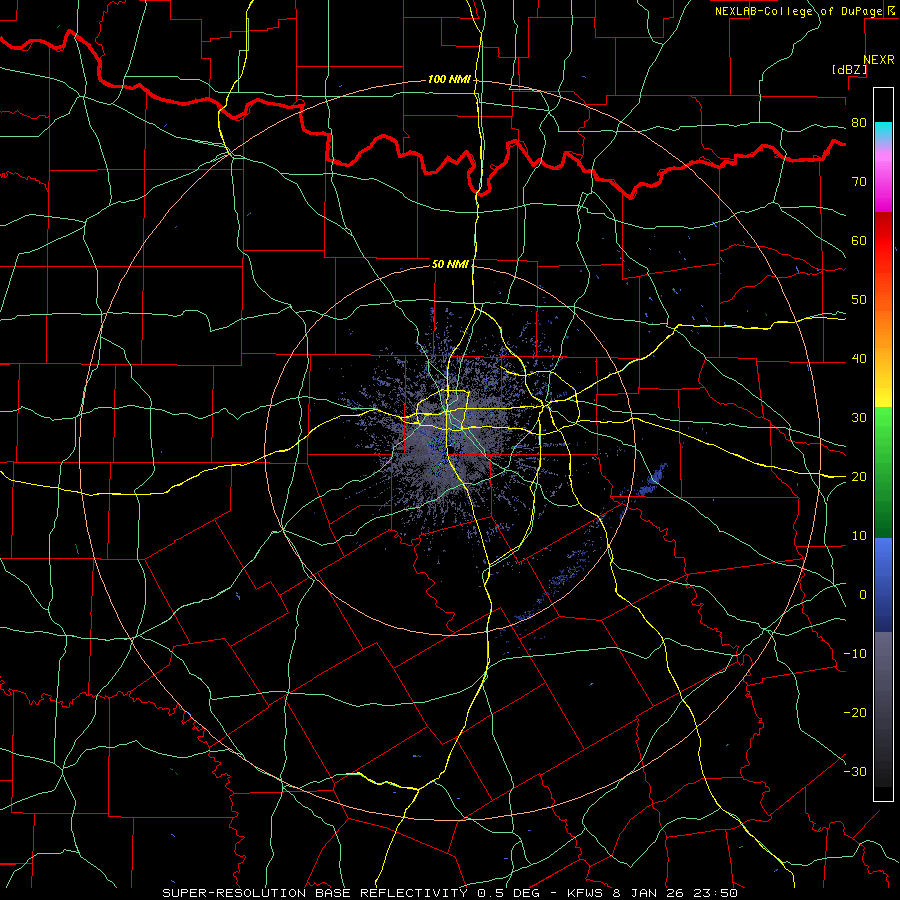Click the NEXR label above the legend
The image size is (900, 900).
878,60
